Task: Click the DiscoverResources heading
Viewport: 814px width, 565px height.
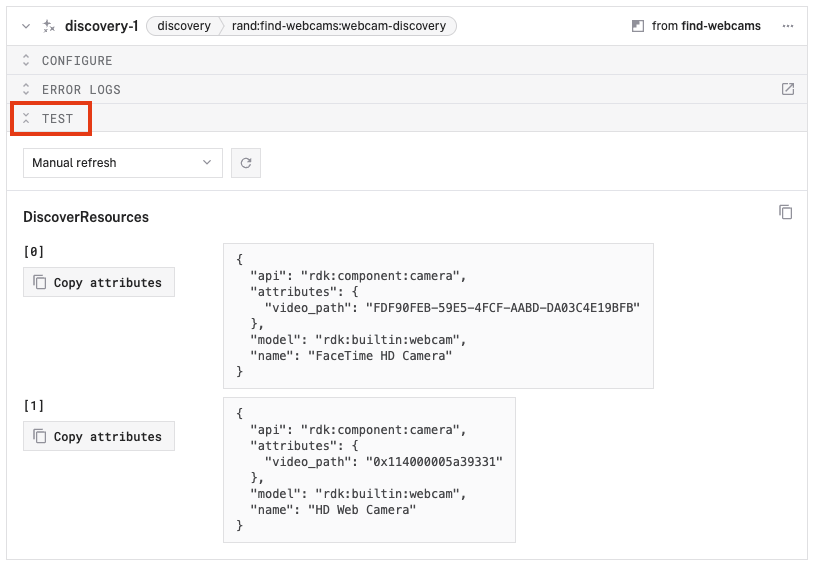Action: tap(86, 217)
